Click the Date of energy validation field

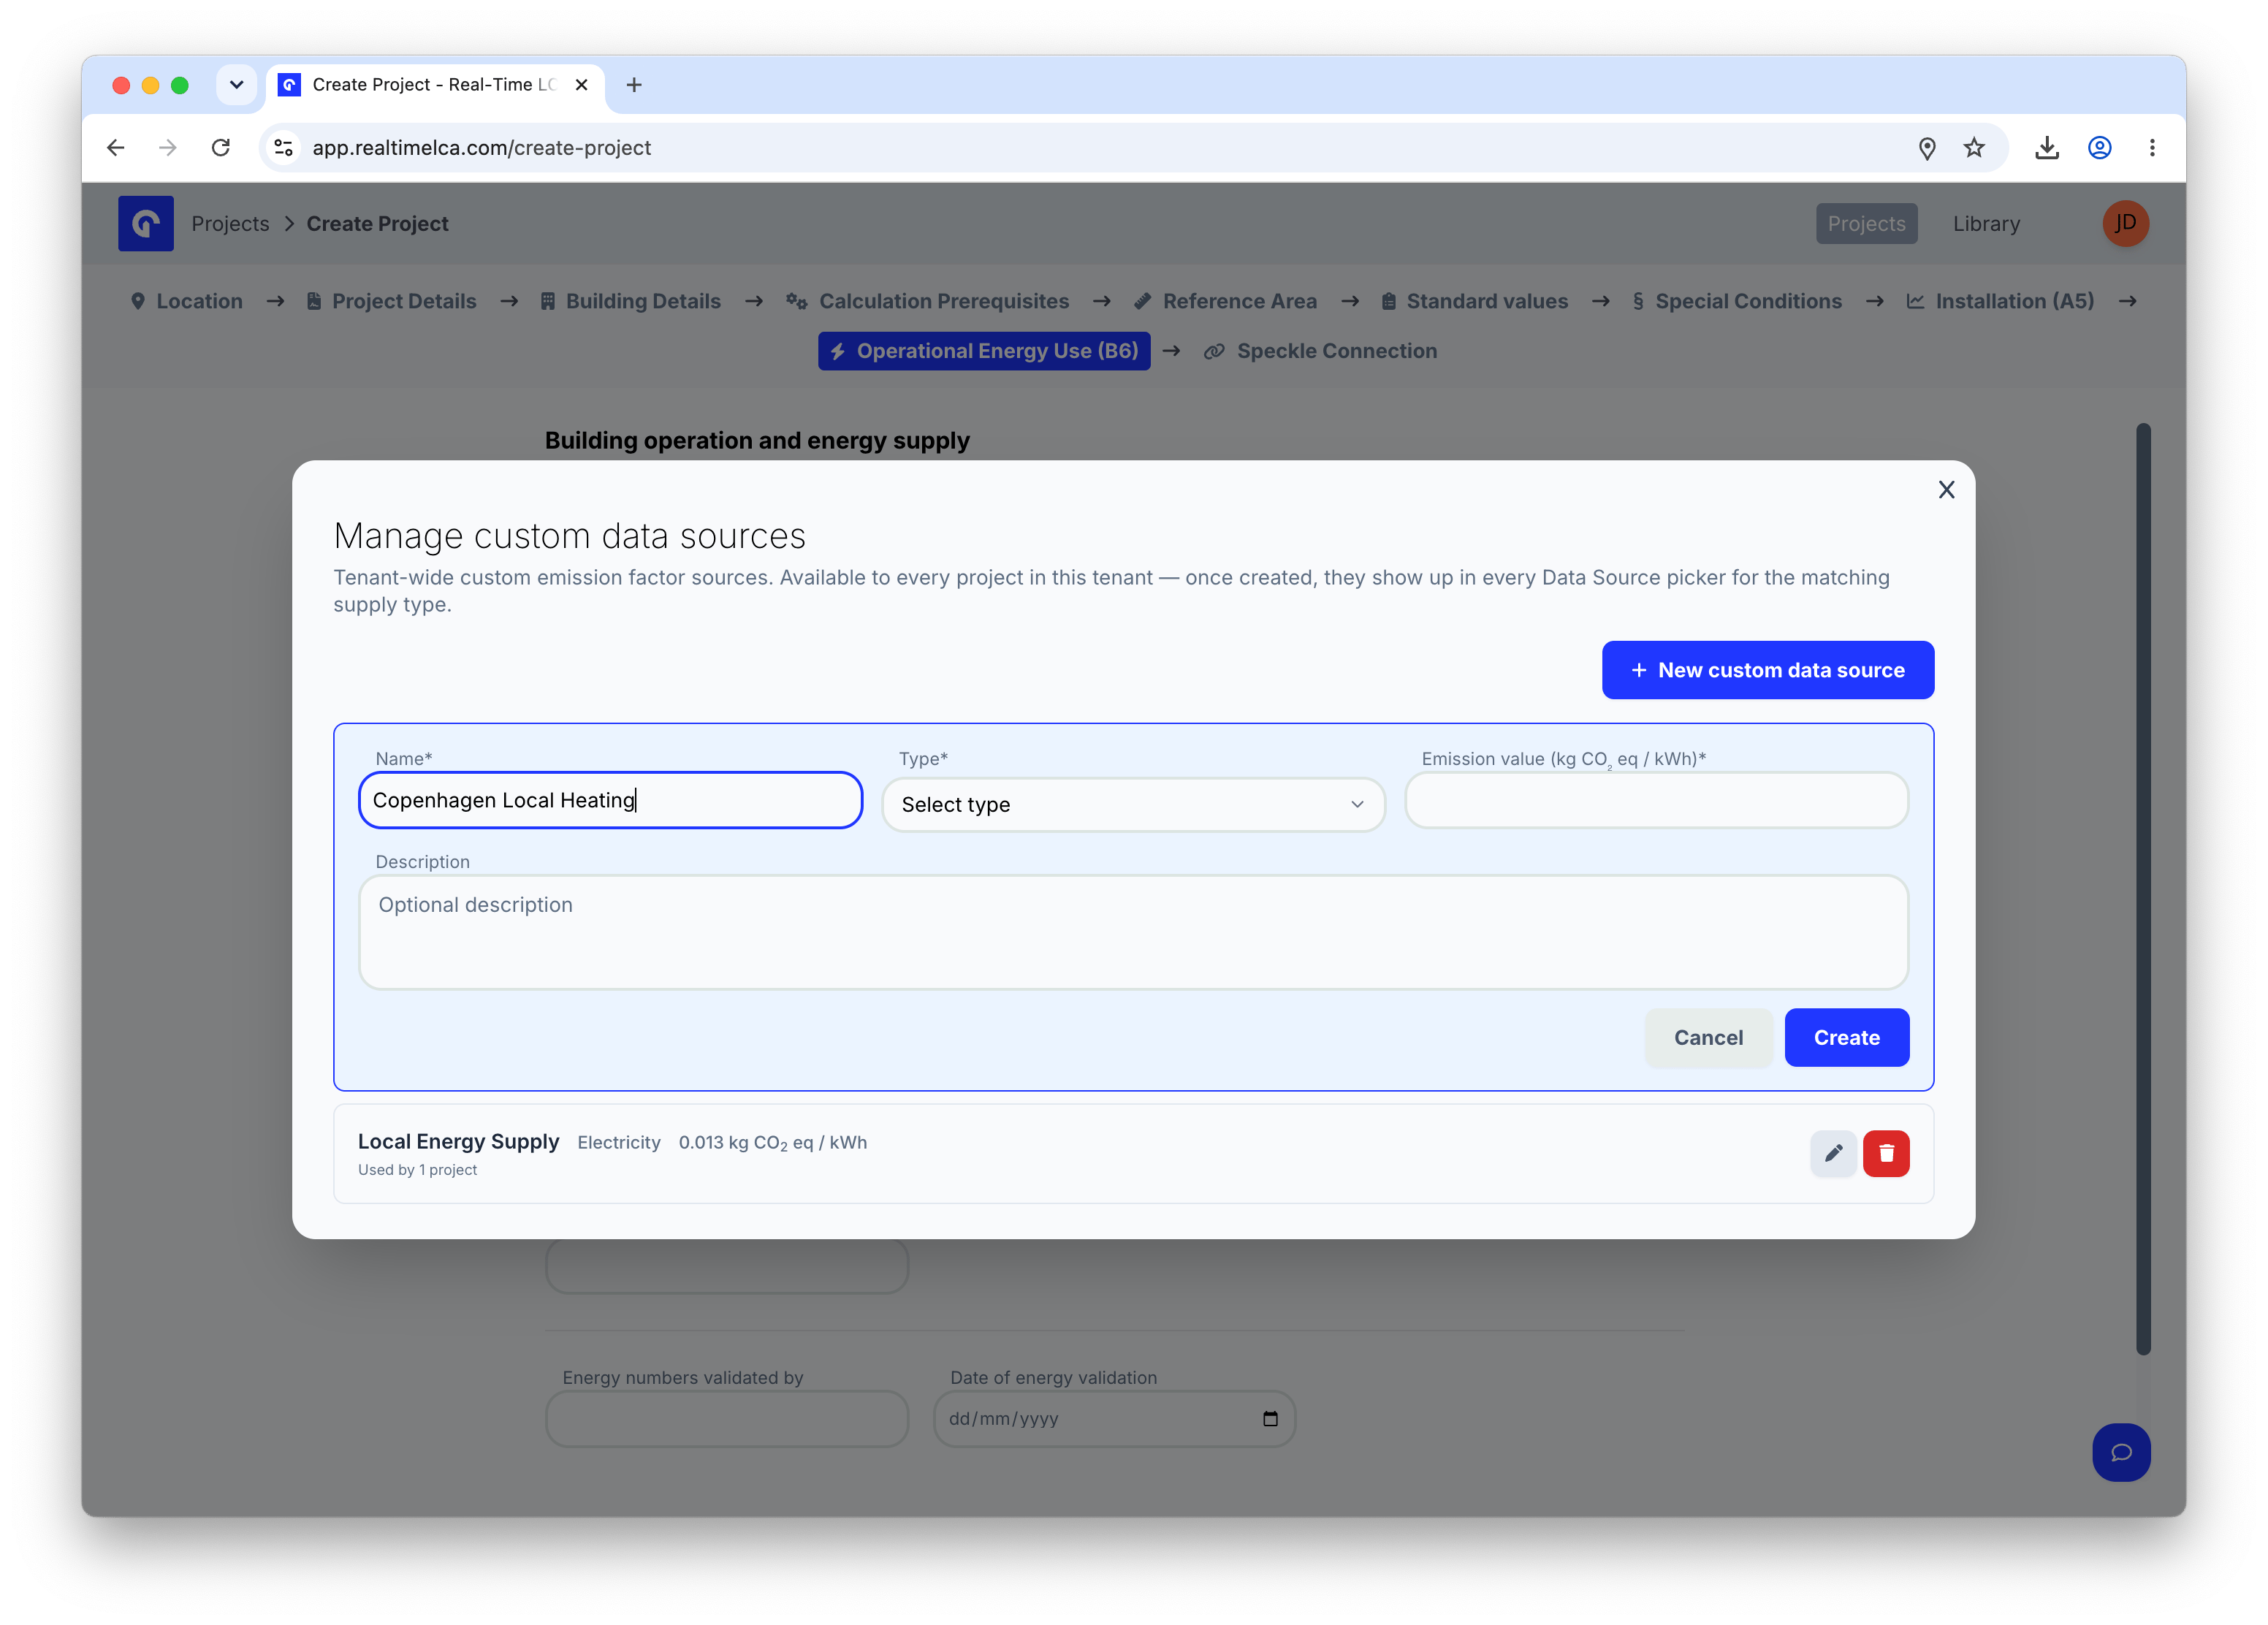tap(1114, 1418)
